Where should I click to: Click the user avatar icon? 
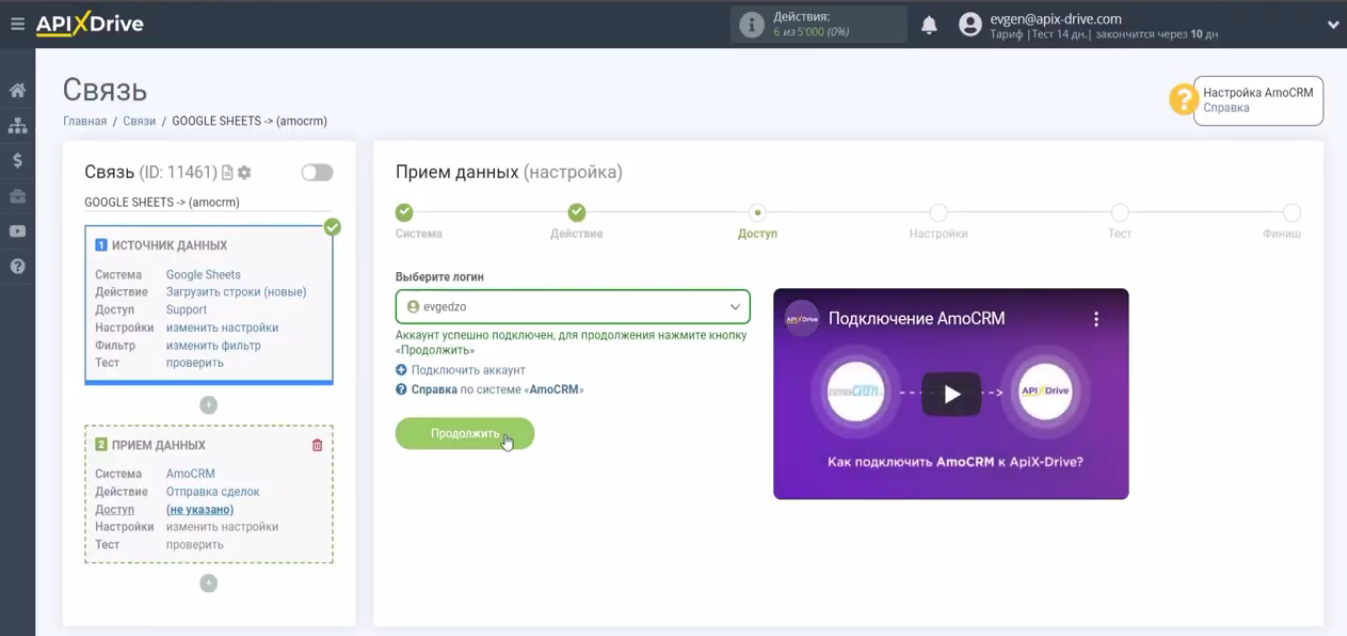970,25
